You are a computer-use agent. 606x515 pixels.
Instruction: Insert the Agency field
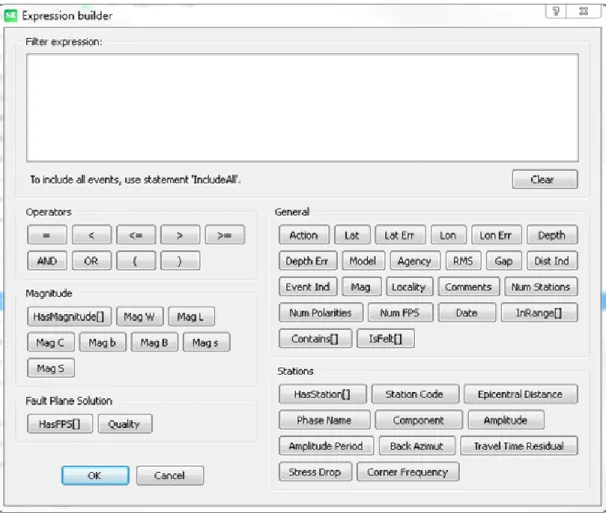[415, 261]
